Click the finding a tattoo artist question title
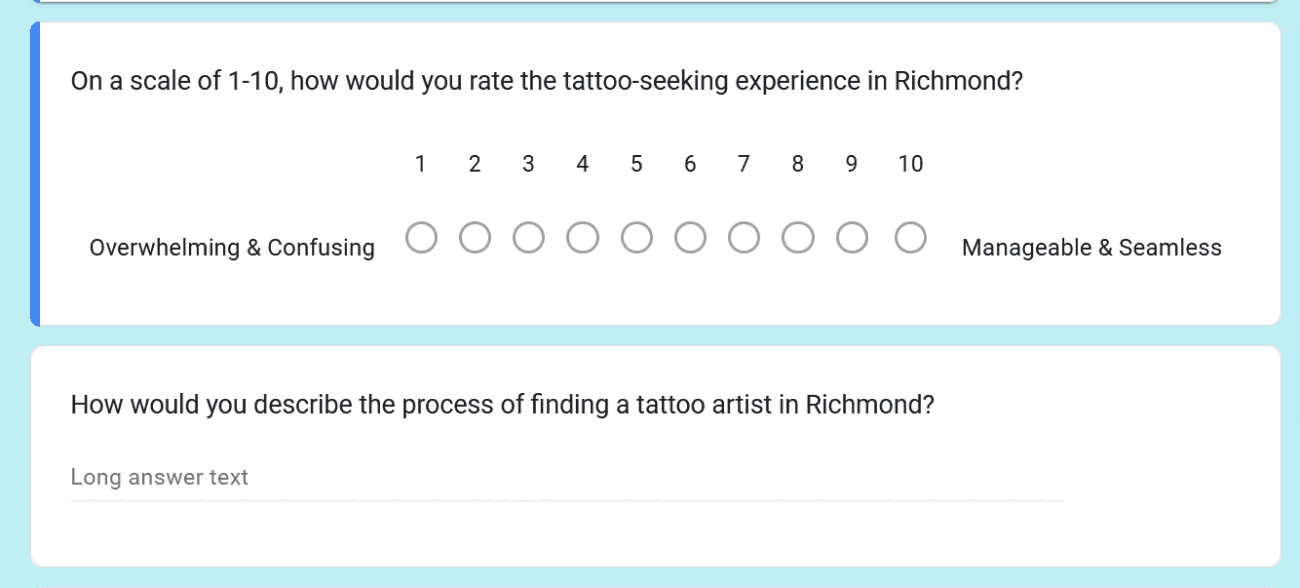 click(502, 405)
